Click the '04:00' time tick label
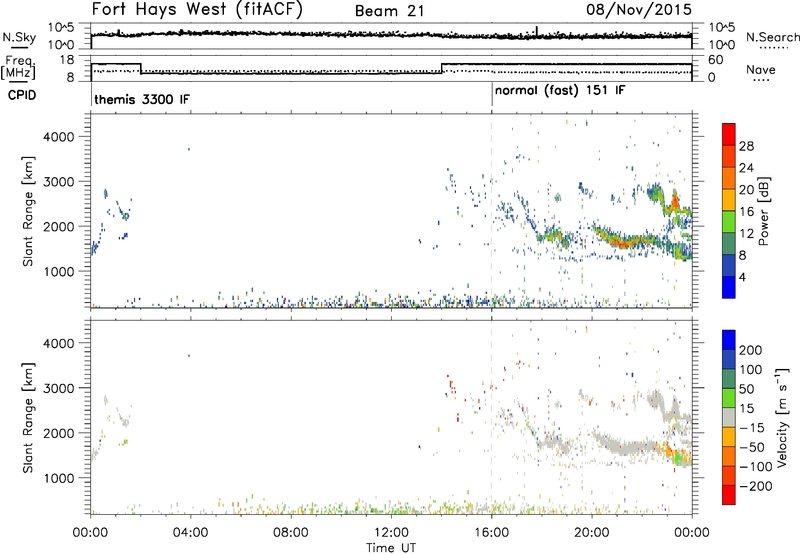The width and height of the screenshot is (800, 554). (x=190, y=533)
